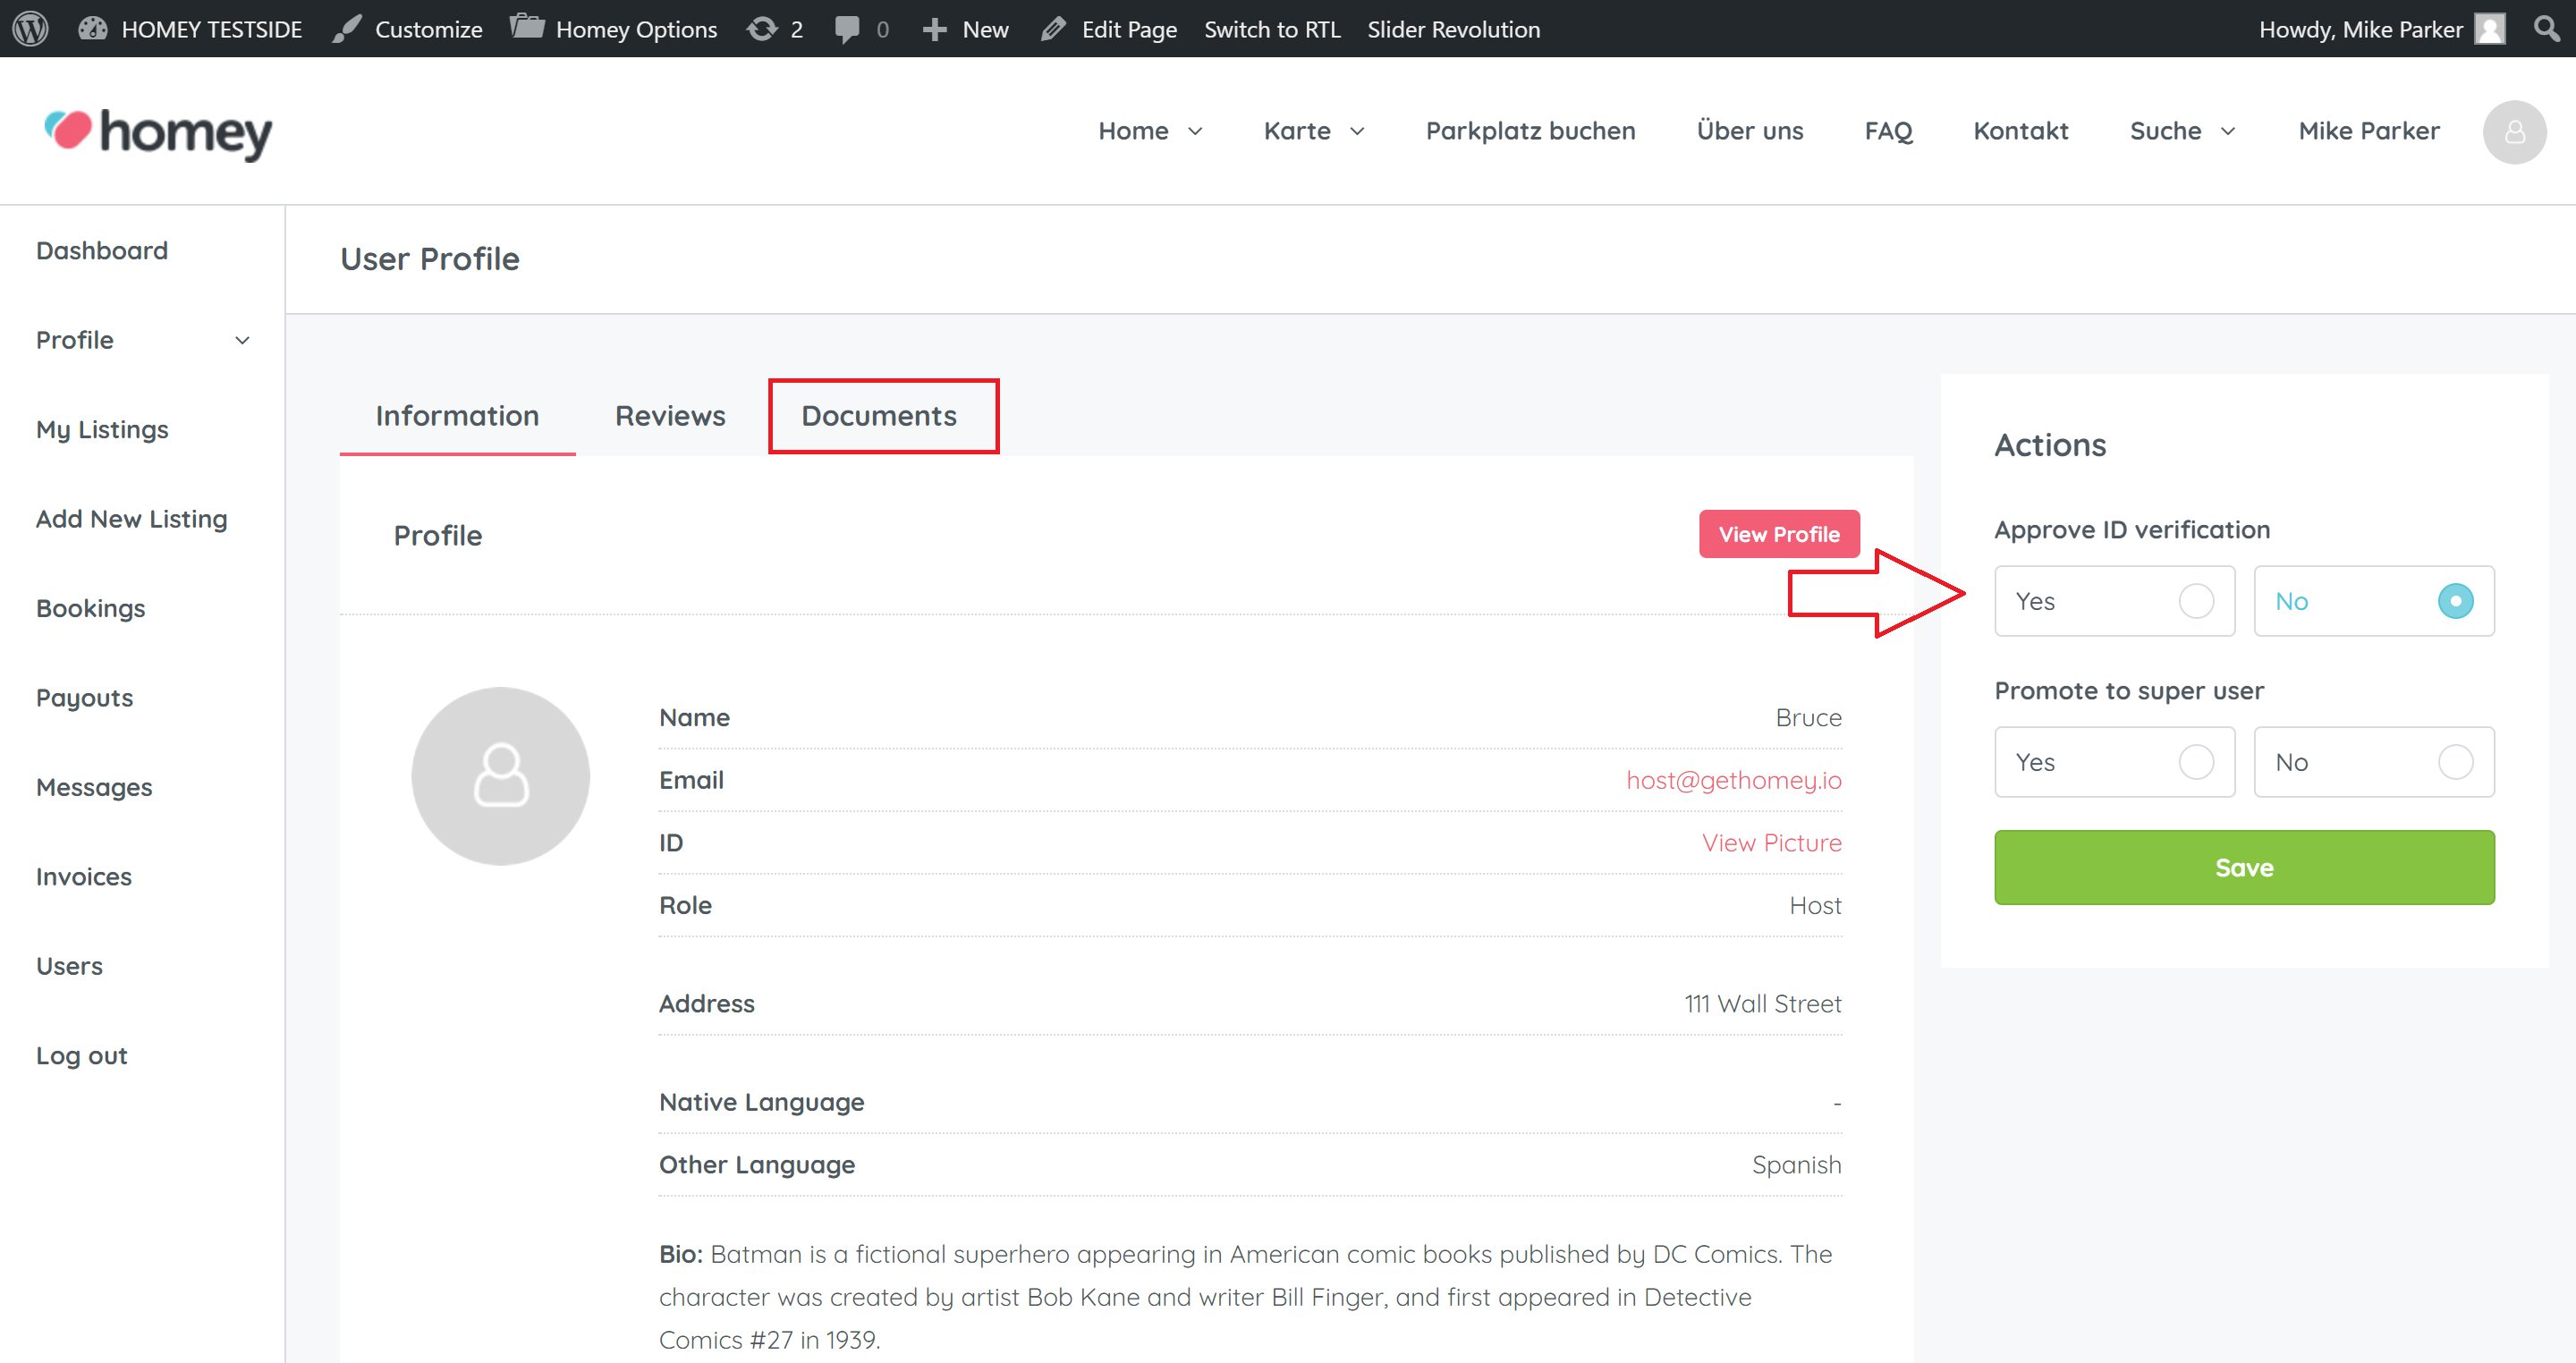Open My Listings in sidebar

(x=102, y=430)
